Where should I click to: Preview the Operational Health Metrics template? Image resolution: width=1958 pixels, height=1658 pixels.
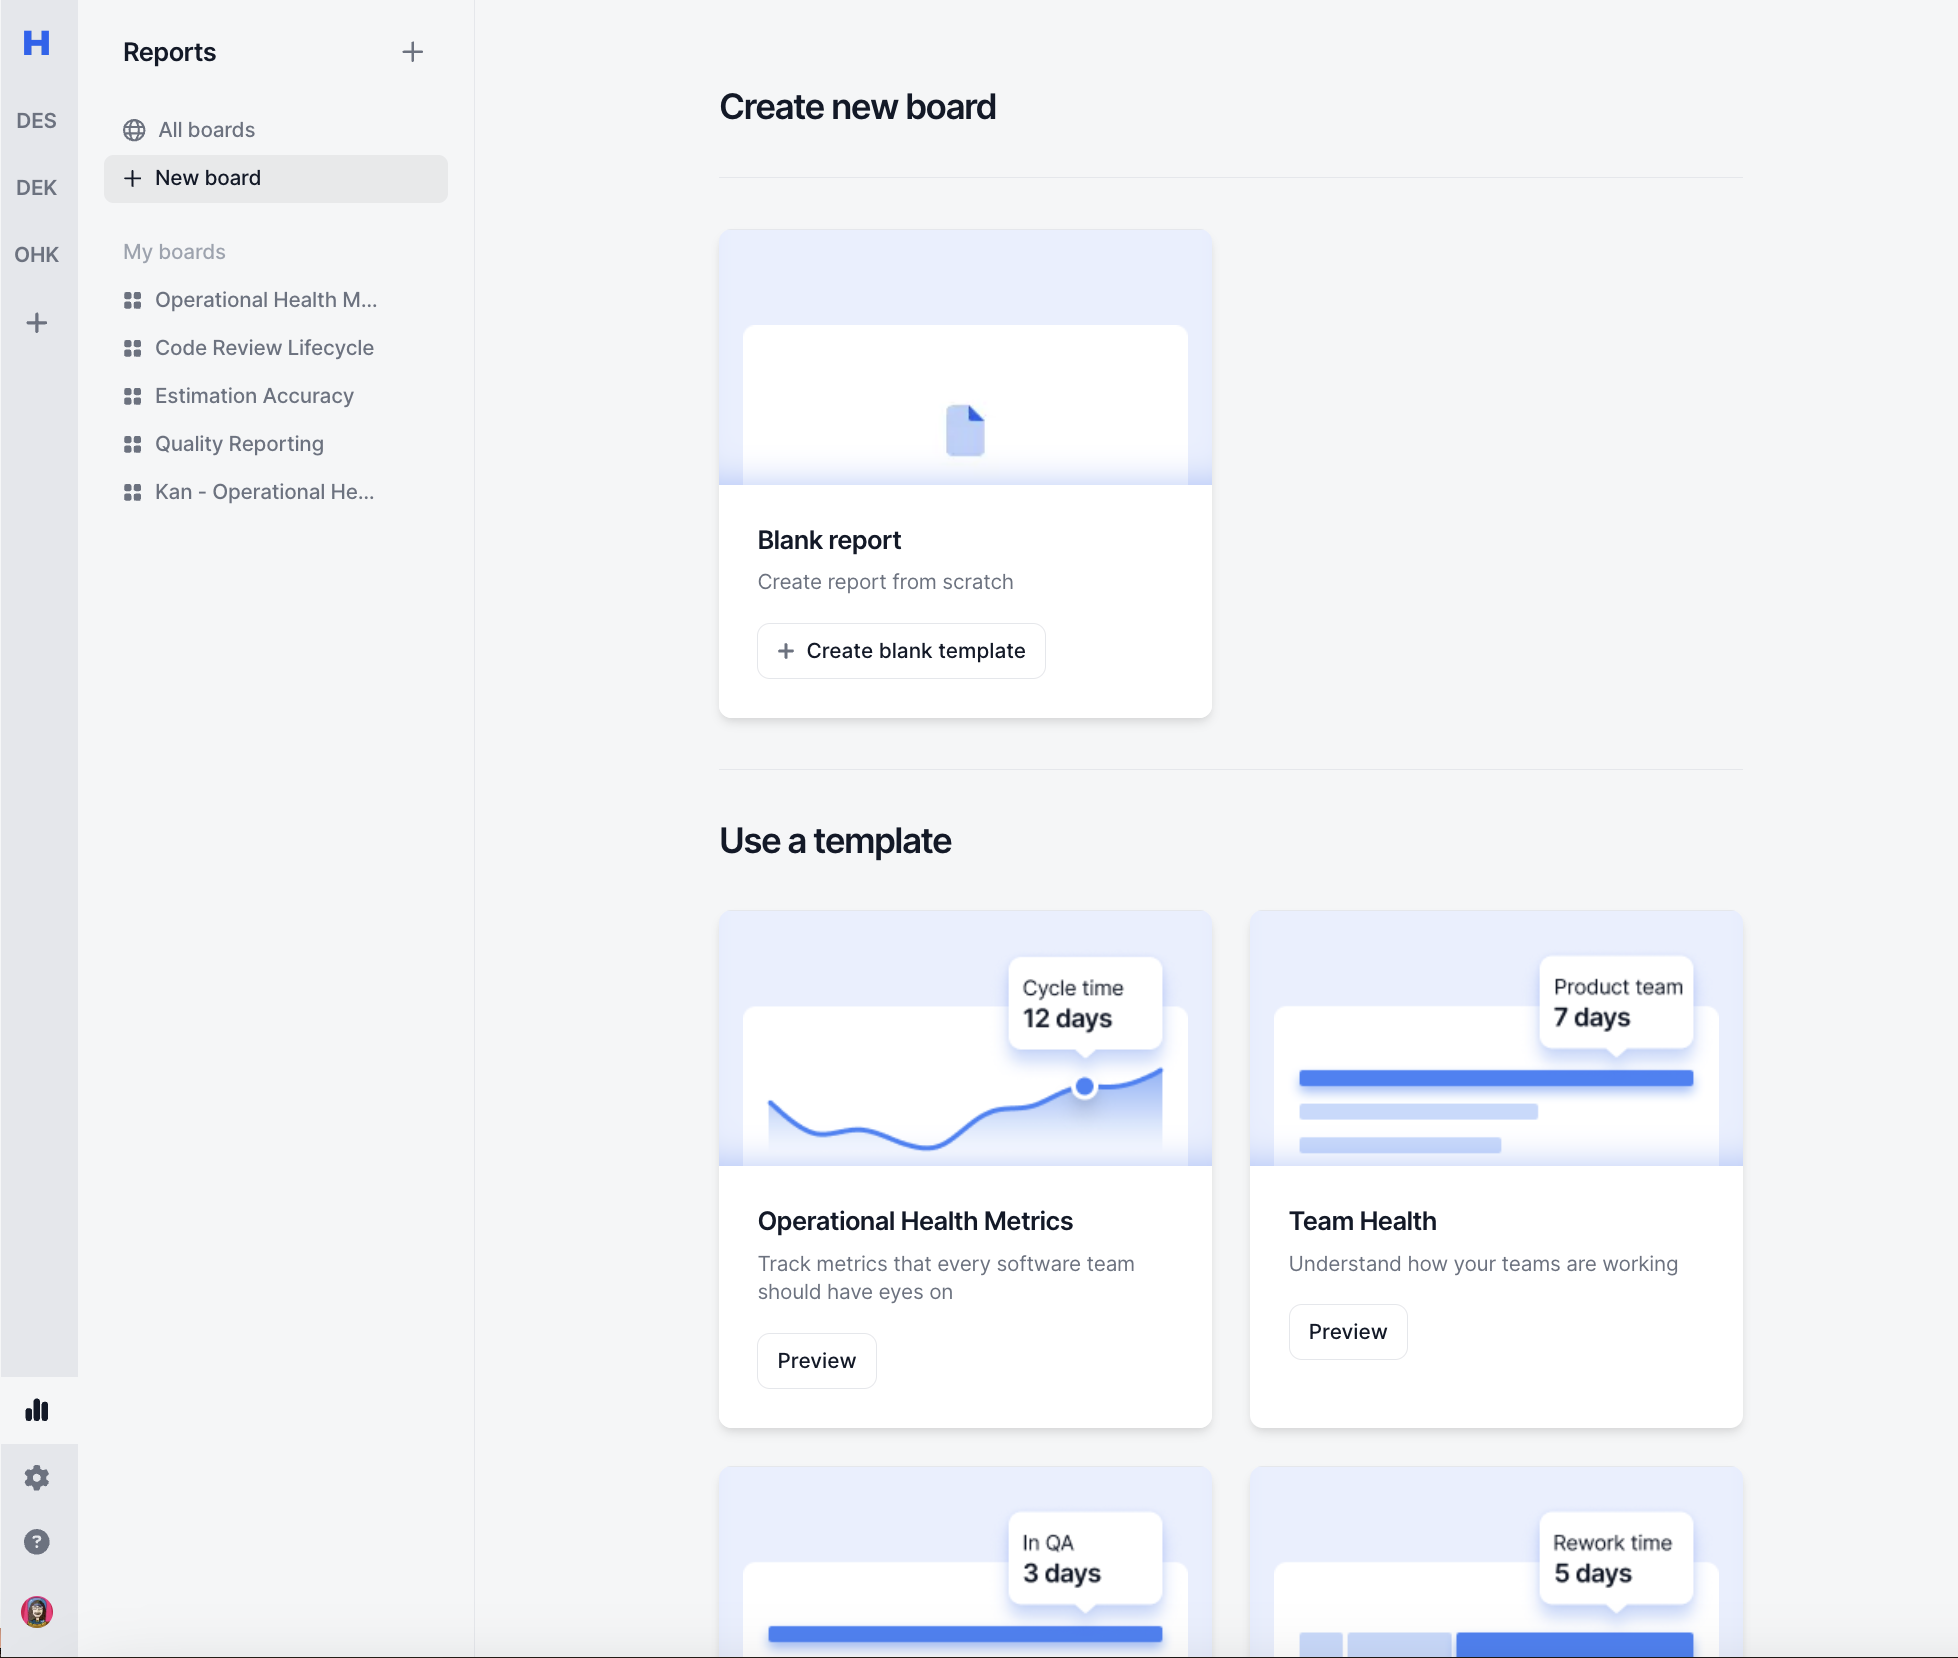point(816,1361)
